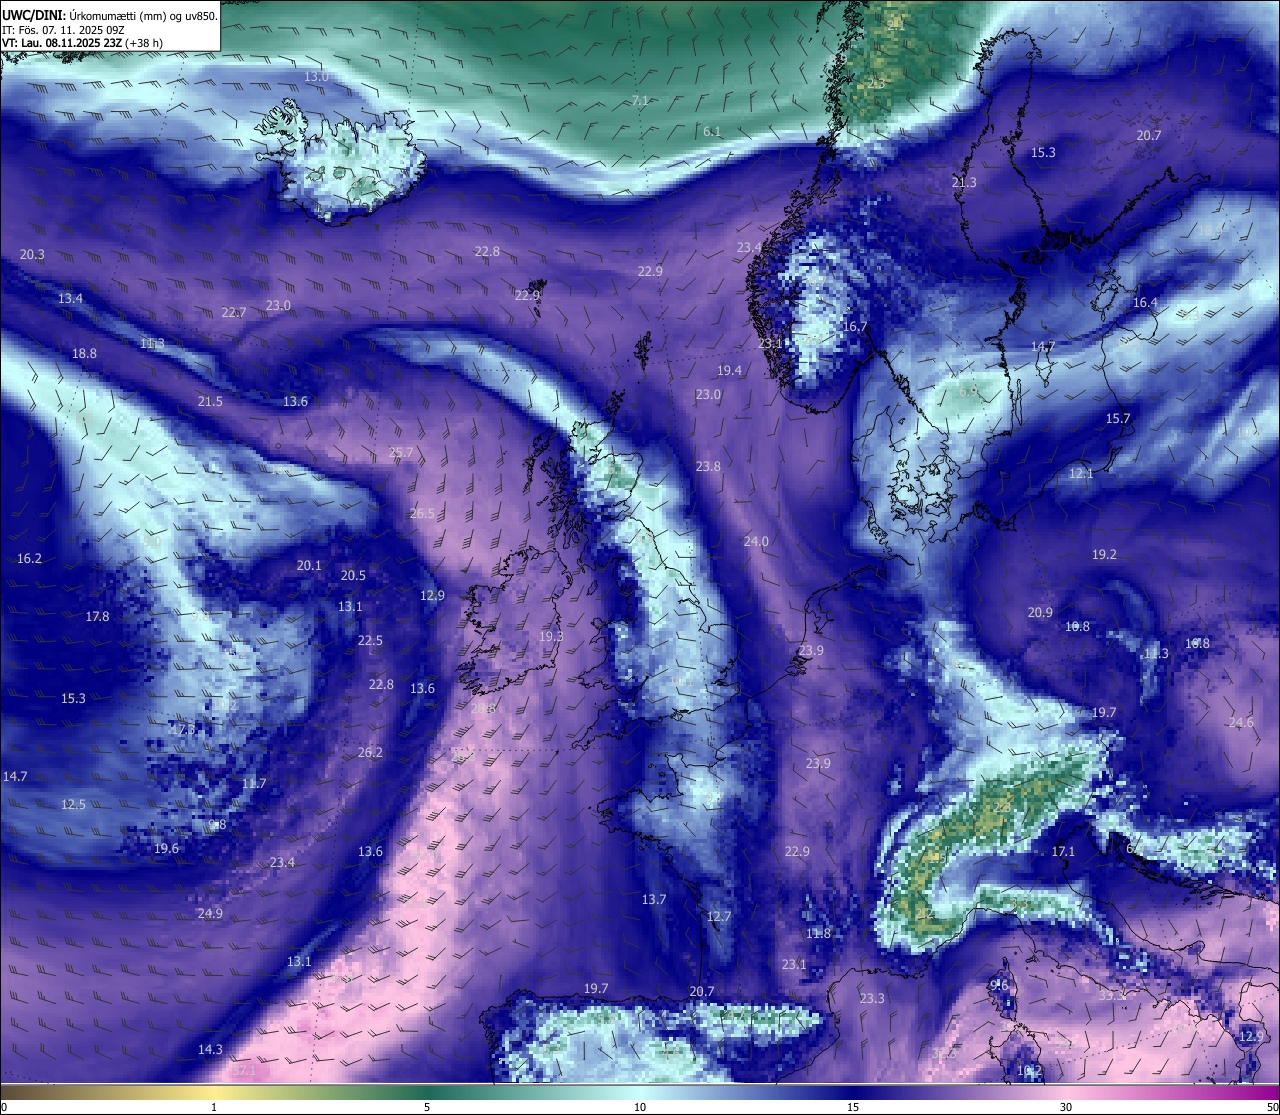Viewport: 1280px width, 1115px height.
Task: Click the 20.9 value label
Action: click(x=1040, y=612)
